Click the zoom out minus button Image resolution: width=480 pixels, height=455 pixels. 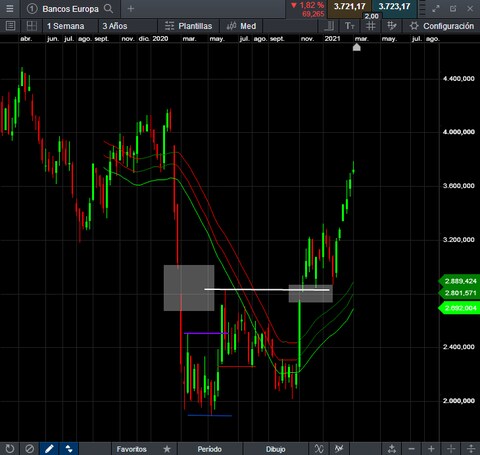(x=411, y=449)
